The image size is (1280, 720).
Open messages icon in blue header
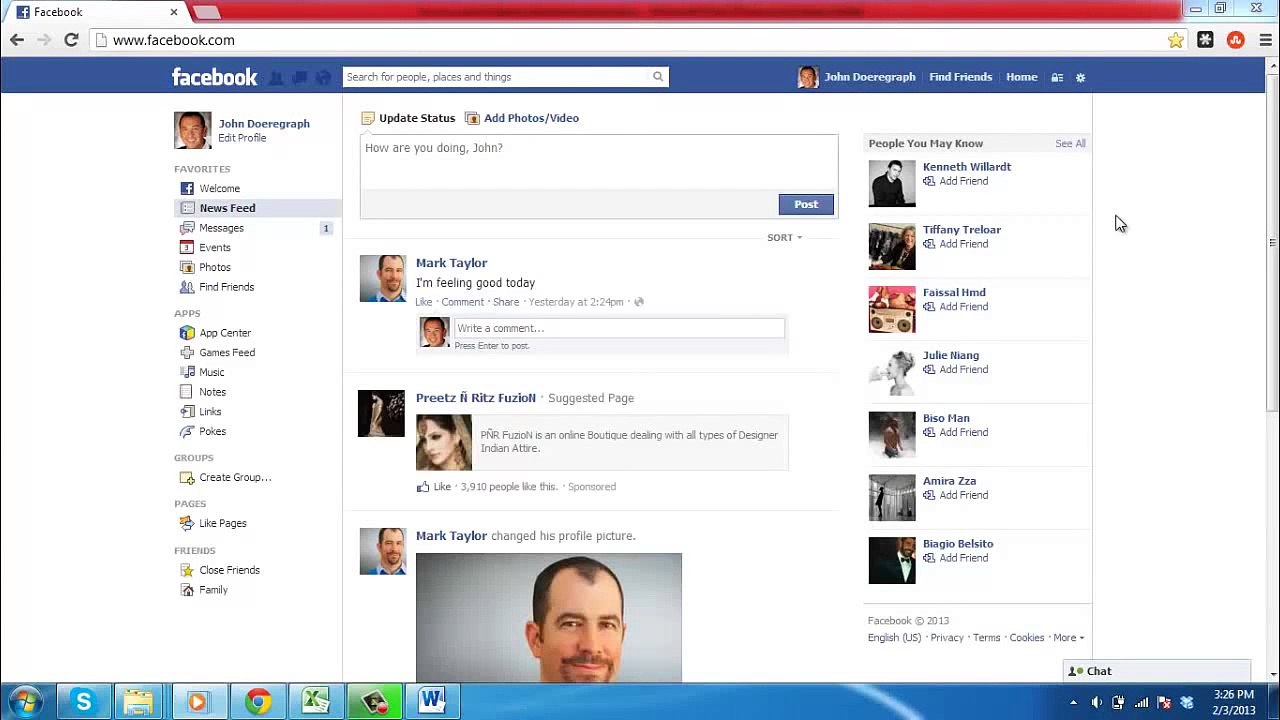pyautogui.click(x=299, y=77)
